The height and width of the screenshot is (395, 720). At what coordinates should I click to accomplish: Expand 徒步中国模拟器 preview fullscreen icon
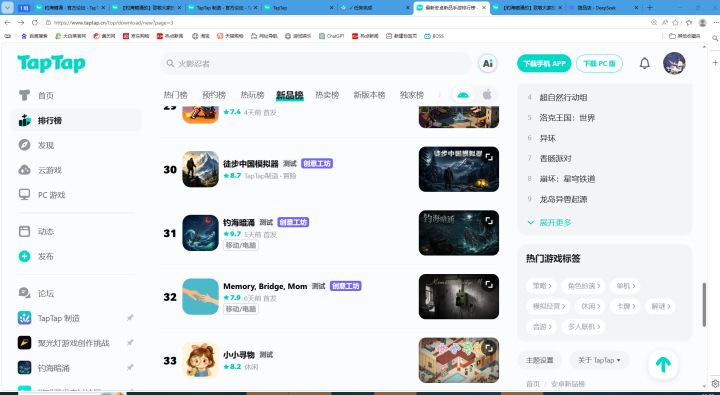[489, 157]
